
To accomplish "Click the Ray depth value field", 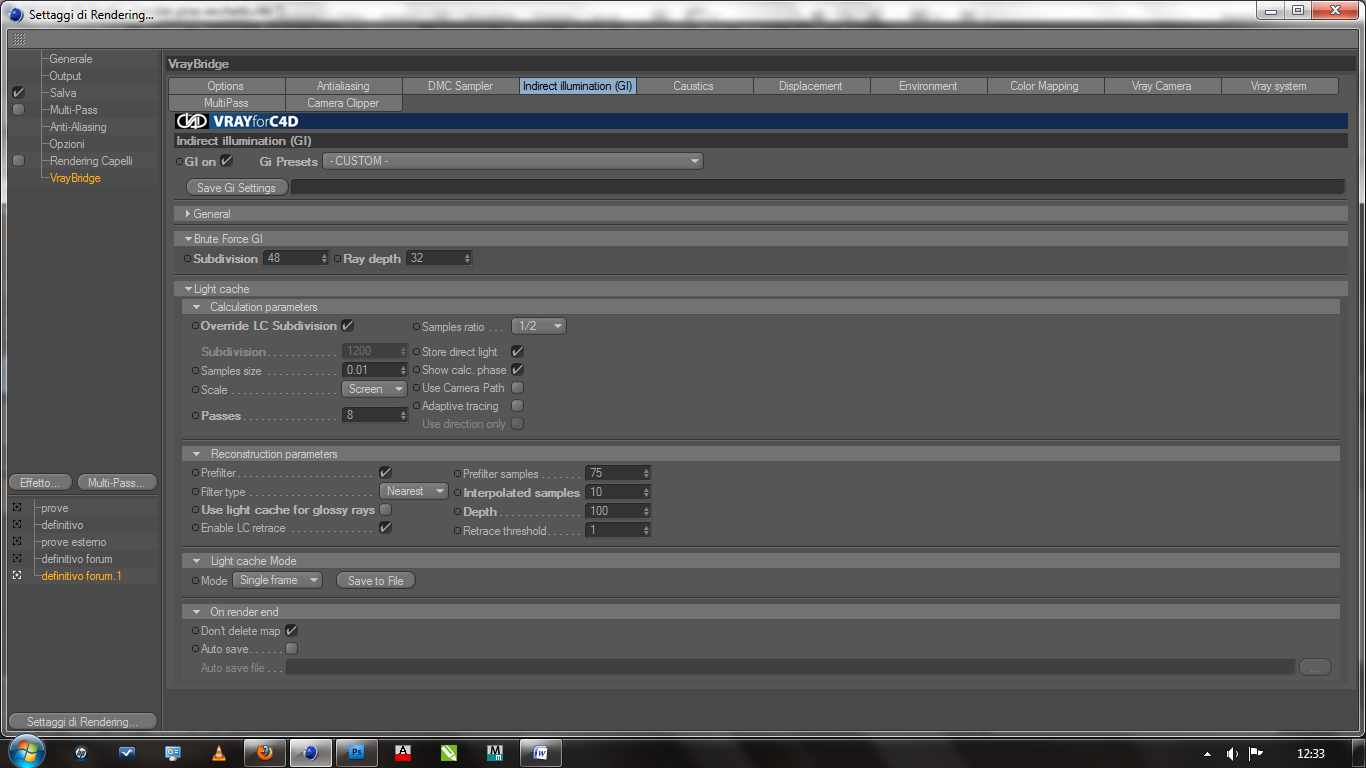I will 433,258.
